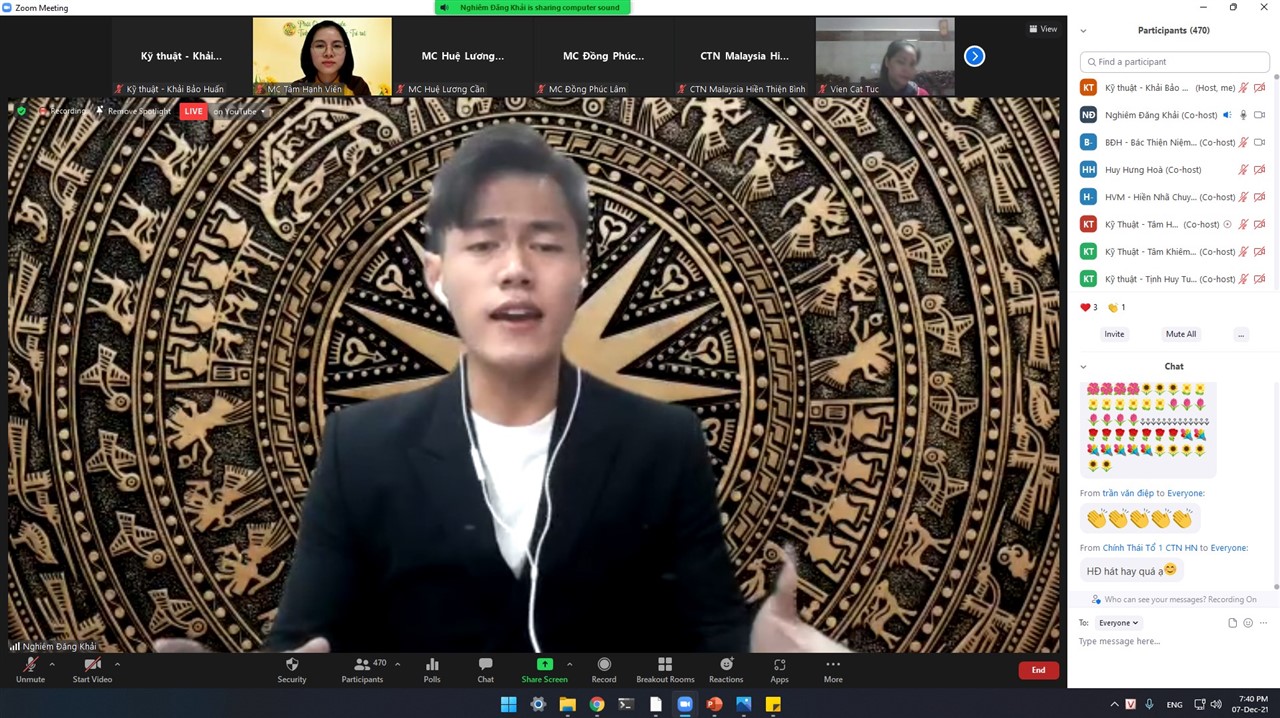Screen dimensions: 1280x718
Task: Click the Record icon
Action: click(604, 664)
